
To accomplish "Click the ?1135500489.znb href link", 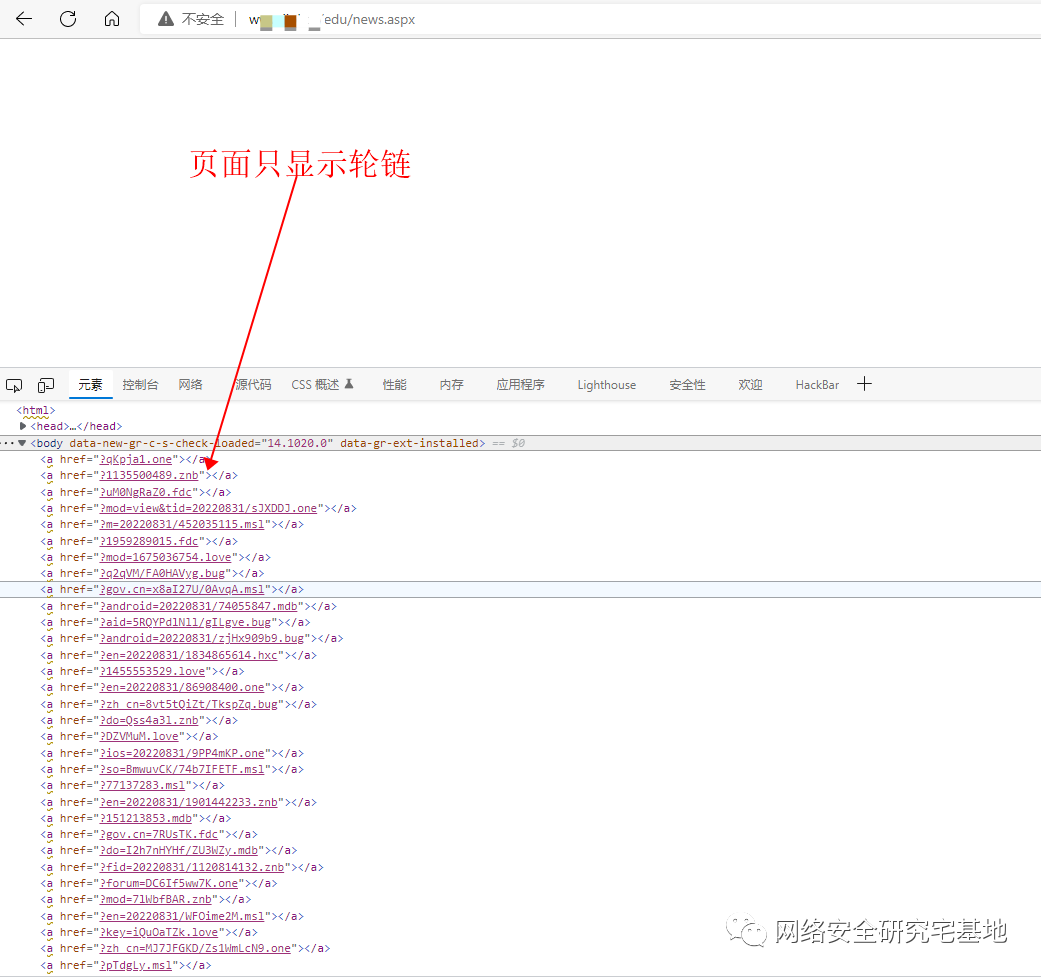I will click(149, 475).
